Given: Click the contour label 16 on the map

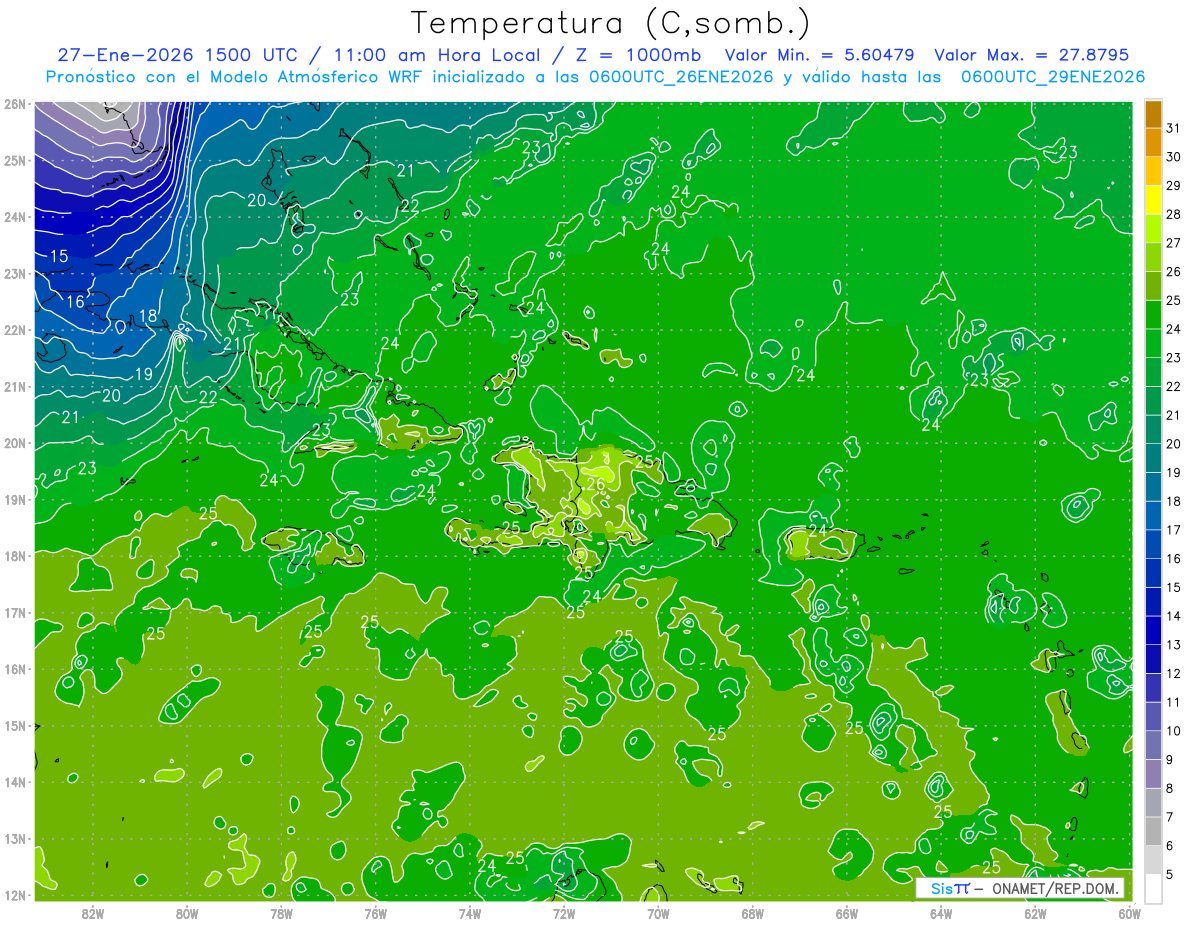Looking at the screenshot, I should click(75, 302).
